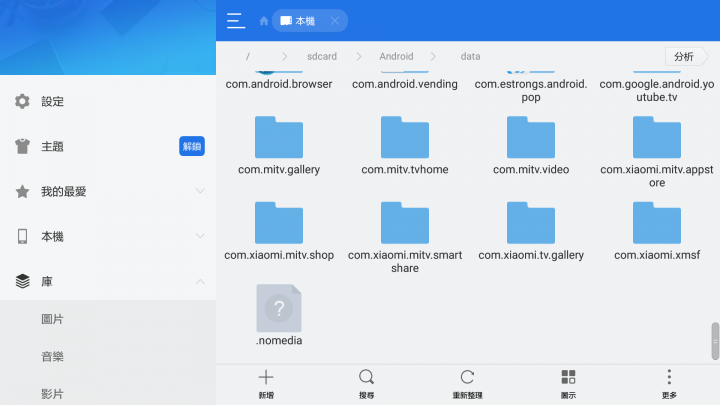Click the com.android.browser label
Viewport: 720px width, 405px height.
point(279,84)
